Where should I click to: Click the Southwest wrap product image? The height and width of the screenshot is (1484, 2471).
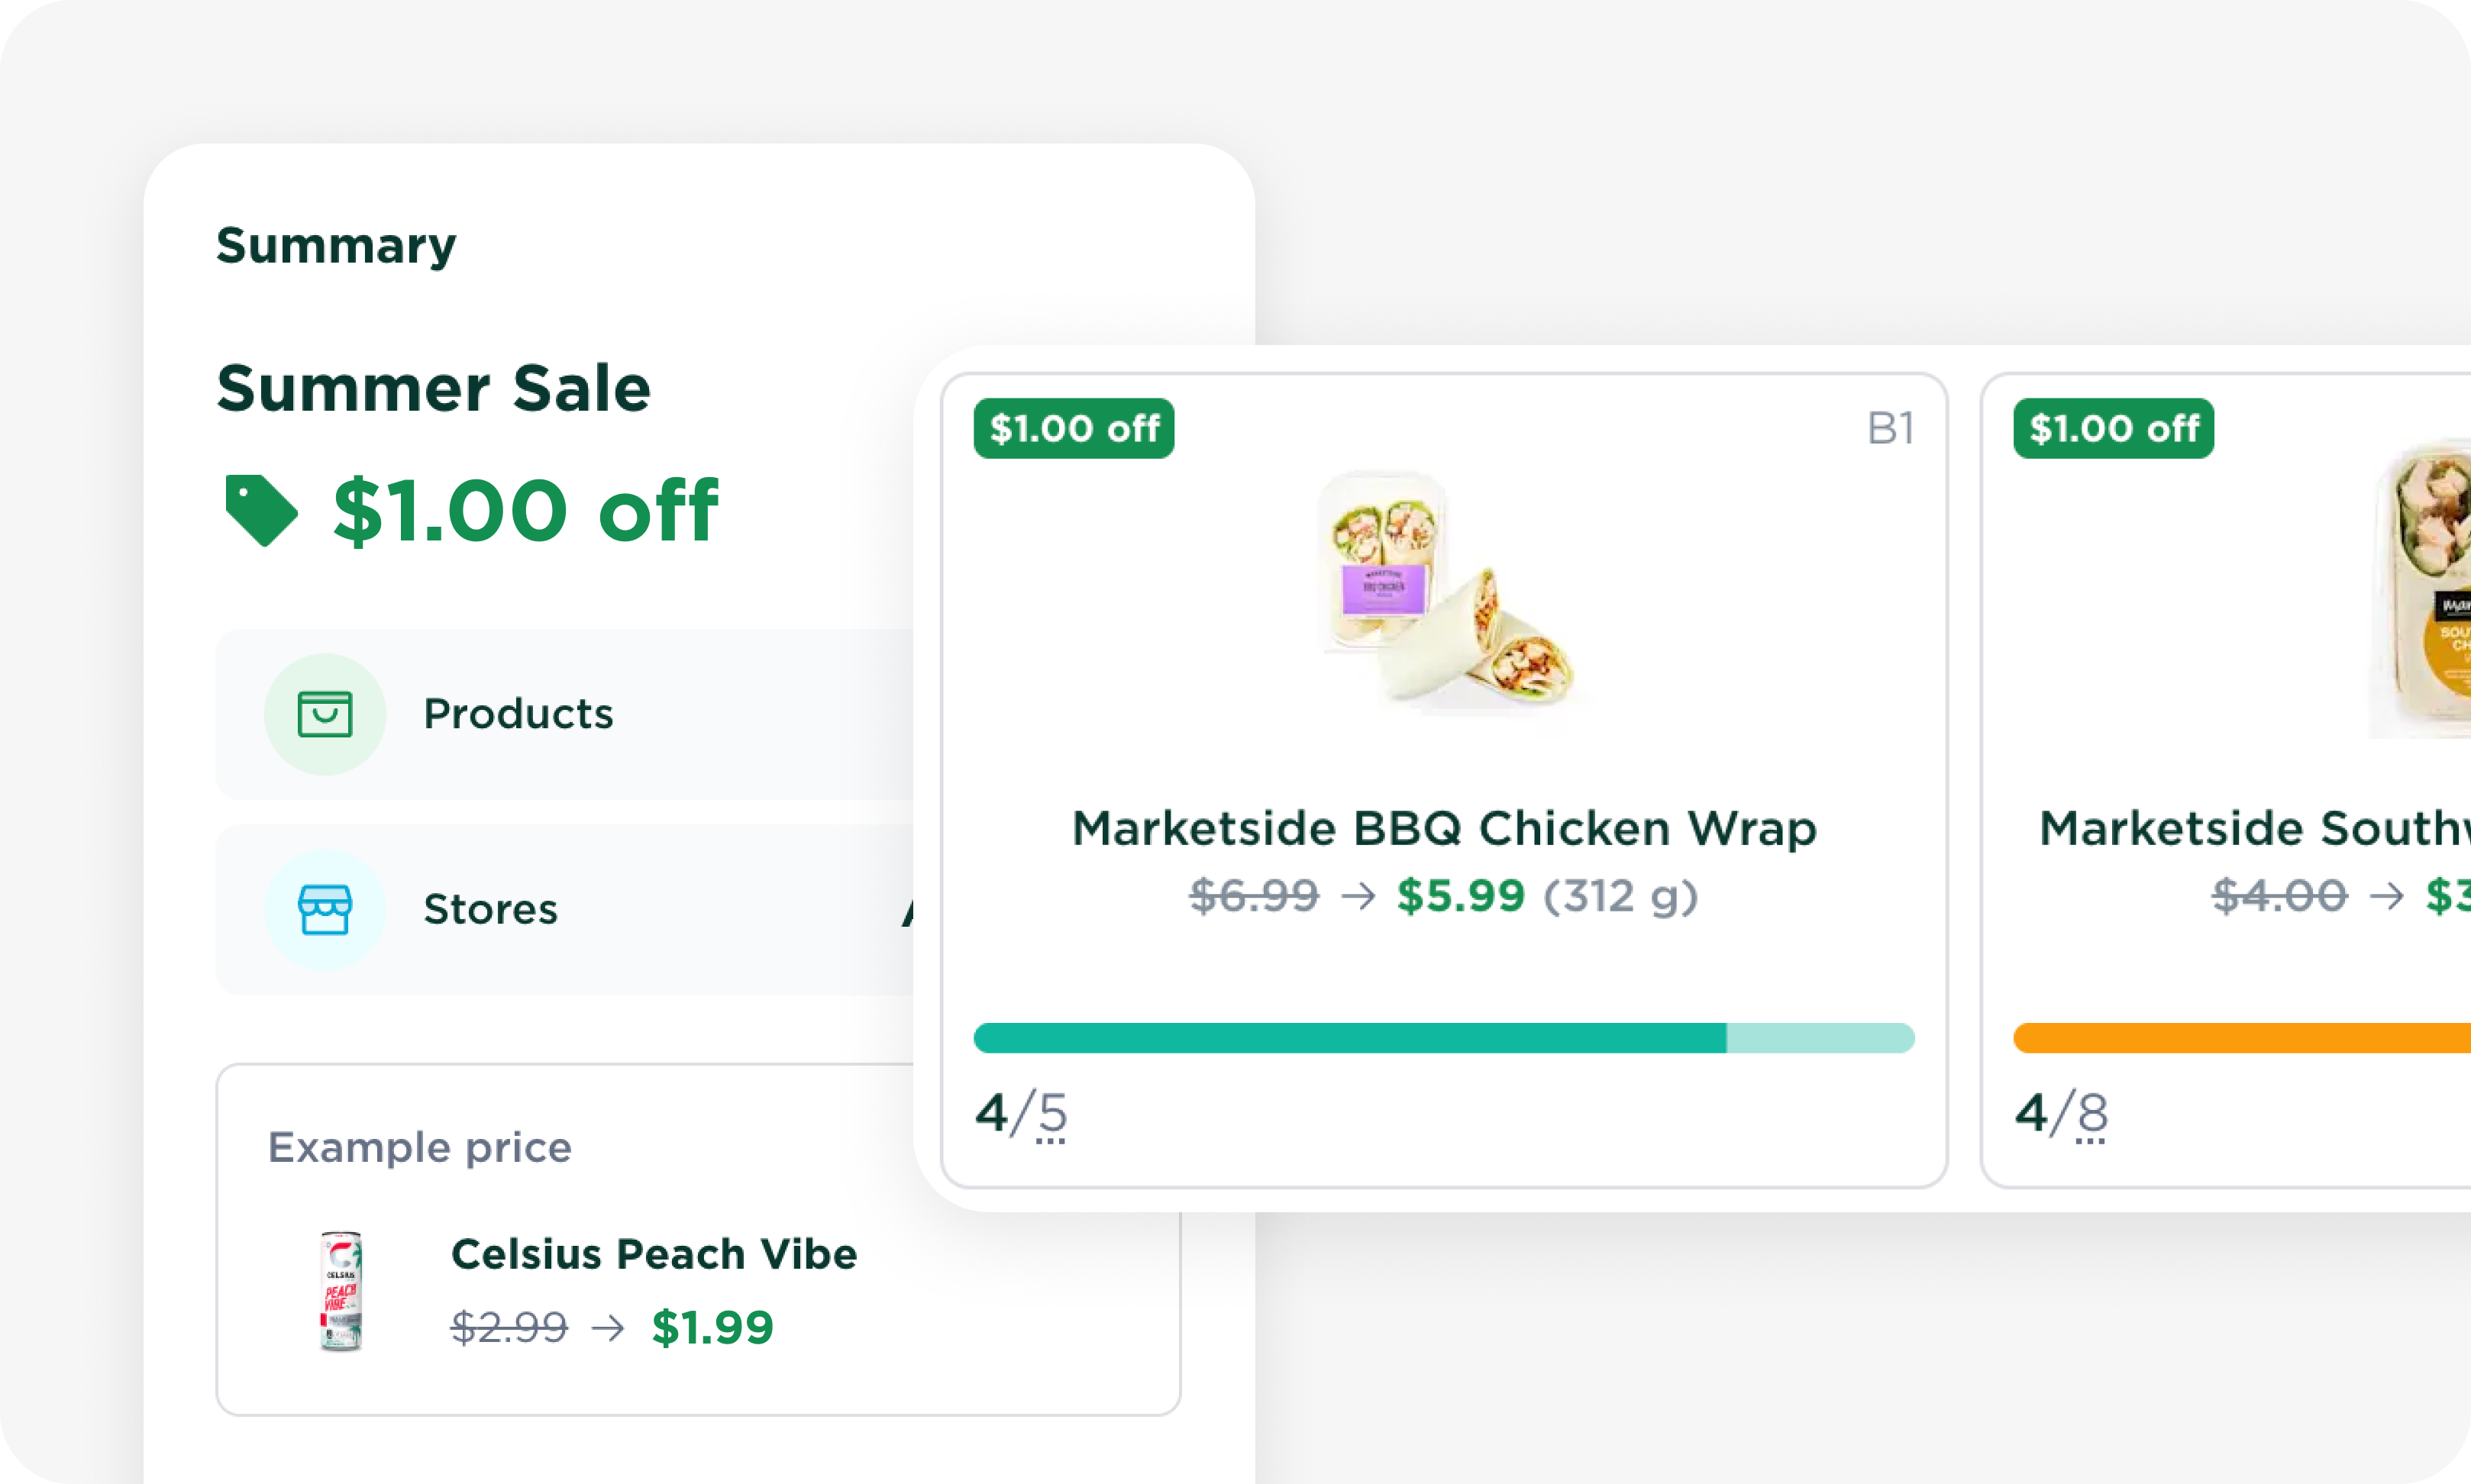point(2420,590)
